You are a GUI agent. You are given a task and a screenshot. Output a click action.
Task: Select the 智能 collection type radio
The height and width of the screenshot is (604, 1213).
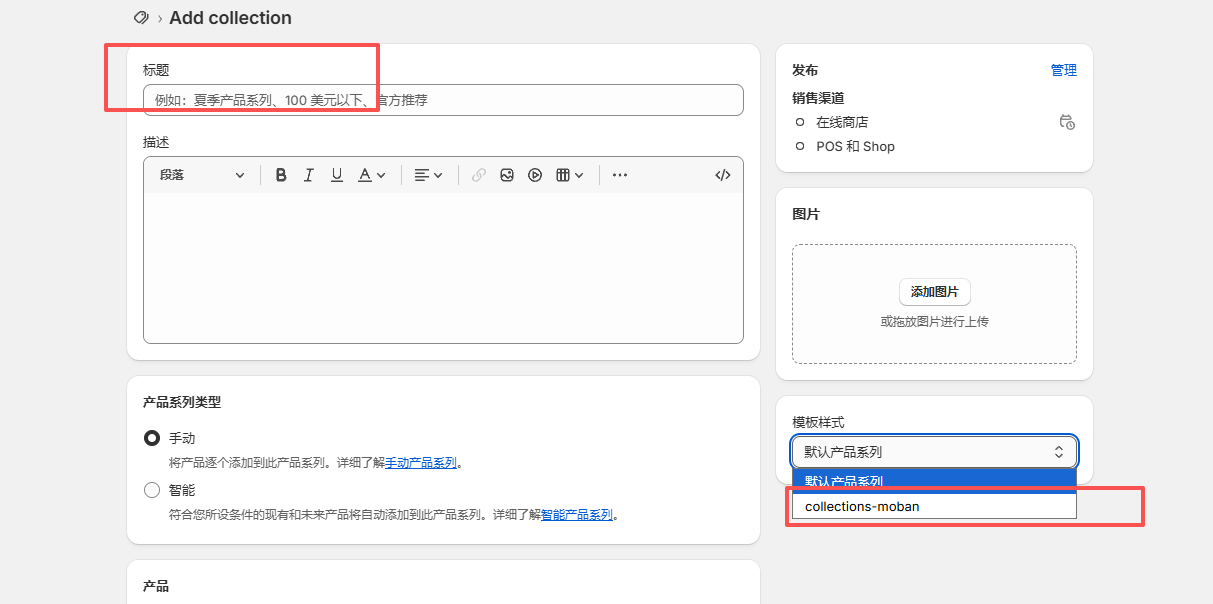pyautogui.click(x=152, y=490)
